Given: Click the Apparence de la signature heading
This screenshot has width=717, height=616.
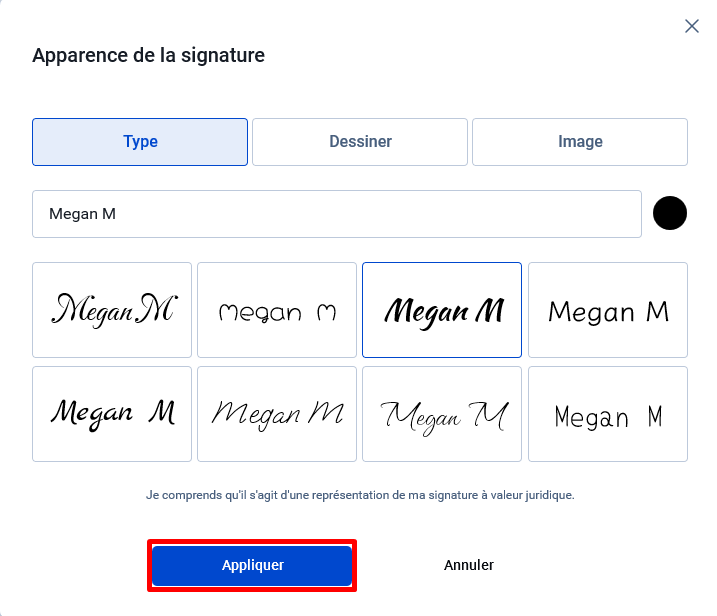Looking at the screenshot, I should click(x=149, y=55).
